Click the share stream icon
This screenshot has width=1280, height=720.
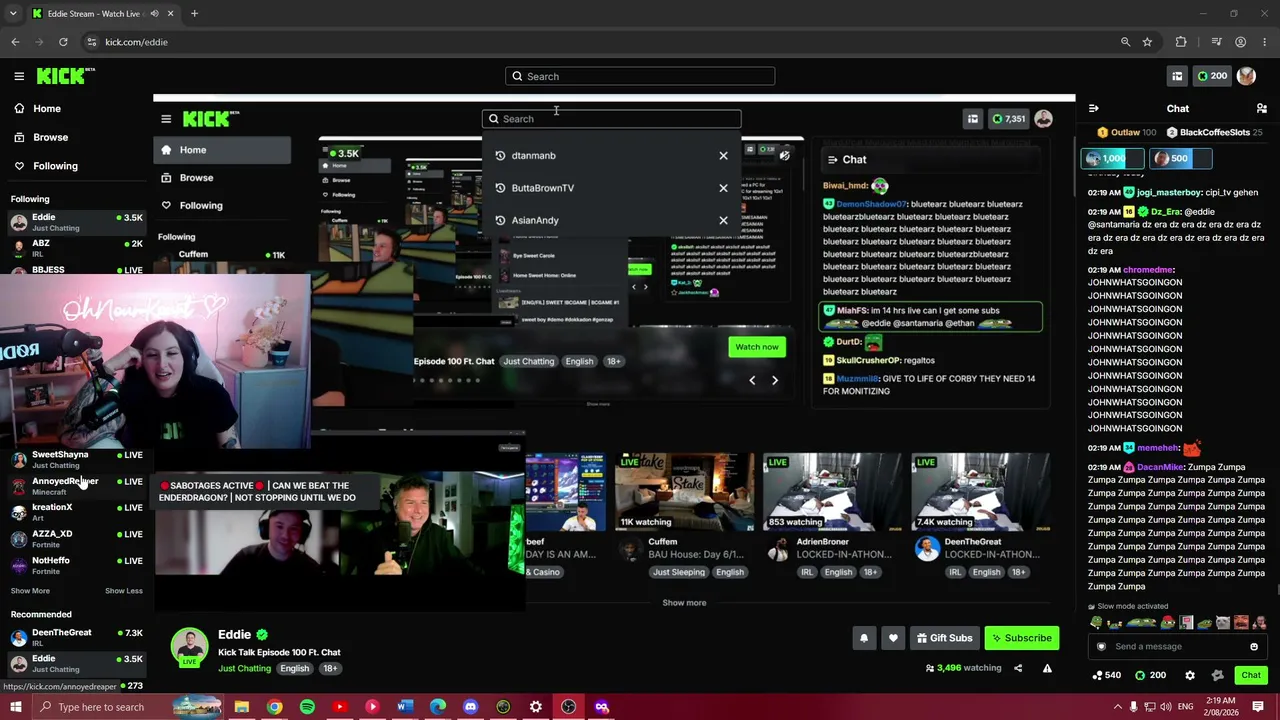tap(1018, 668)
